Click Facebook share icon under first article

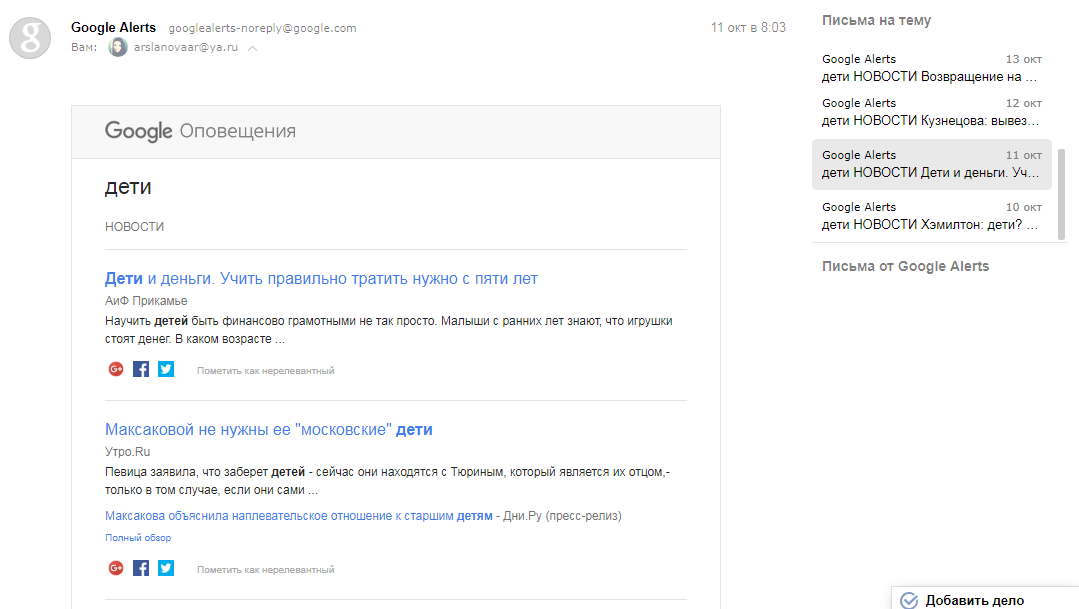pos(141,369)
